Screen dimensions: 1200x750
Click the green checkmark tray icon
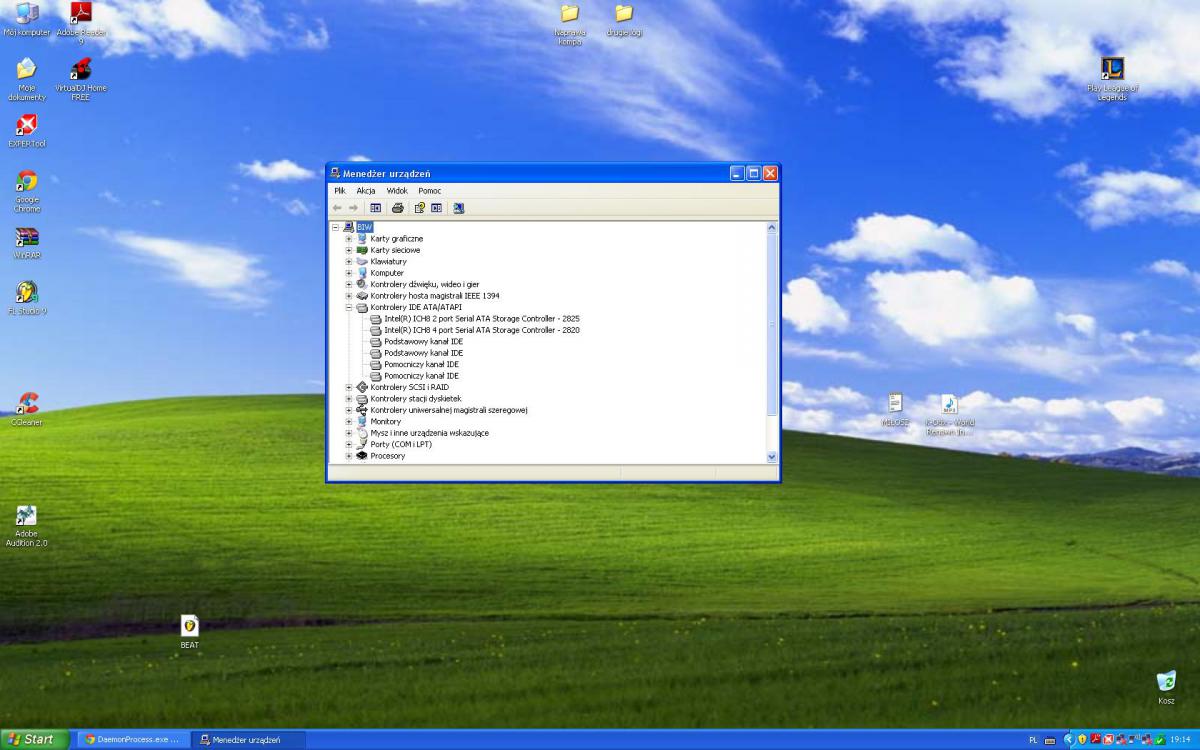click(x=1160, y=740)
